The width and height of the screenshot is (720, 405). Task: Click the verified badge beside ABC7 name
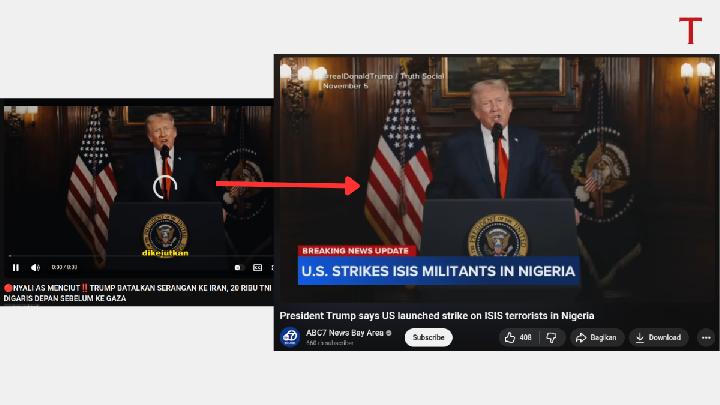[389, 333]
